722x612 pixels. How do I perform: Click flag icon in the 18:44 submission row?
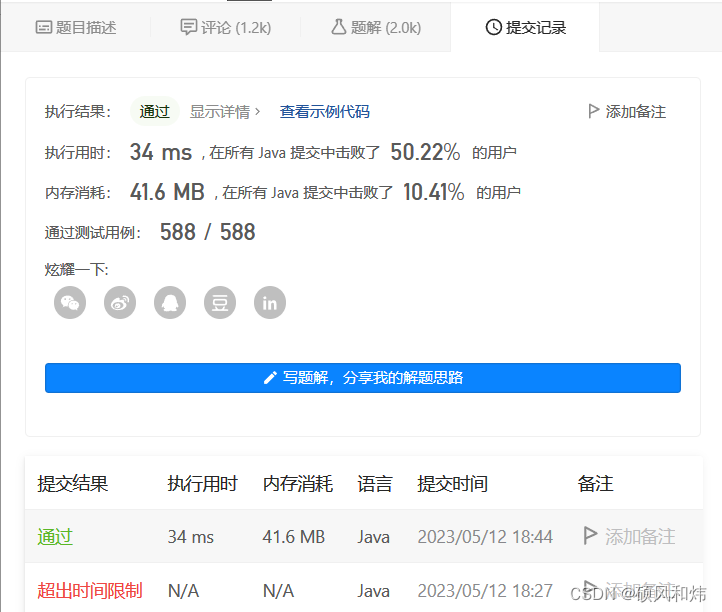click(590, 536)
